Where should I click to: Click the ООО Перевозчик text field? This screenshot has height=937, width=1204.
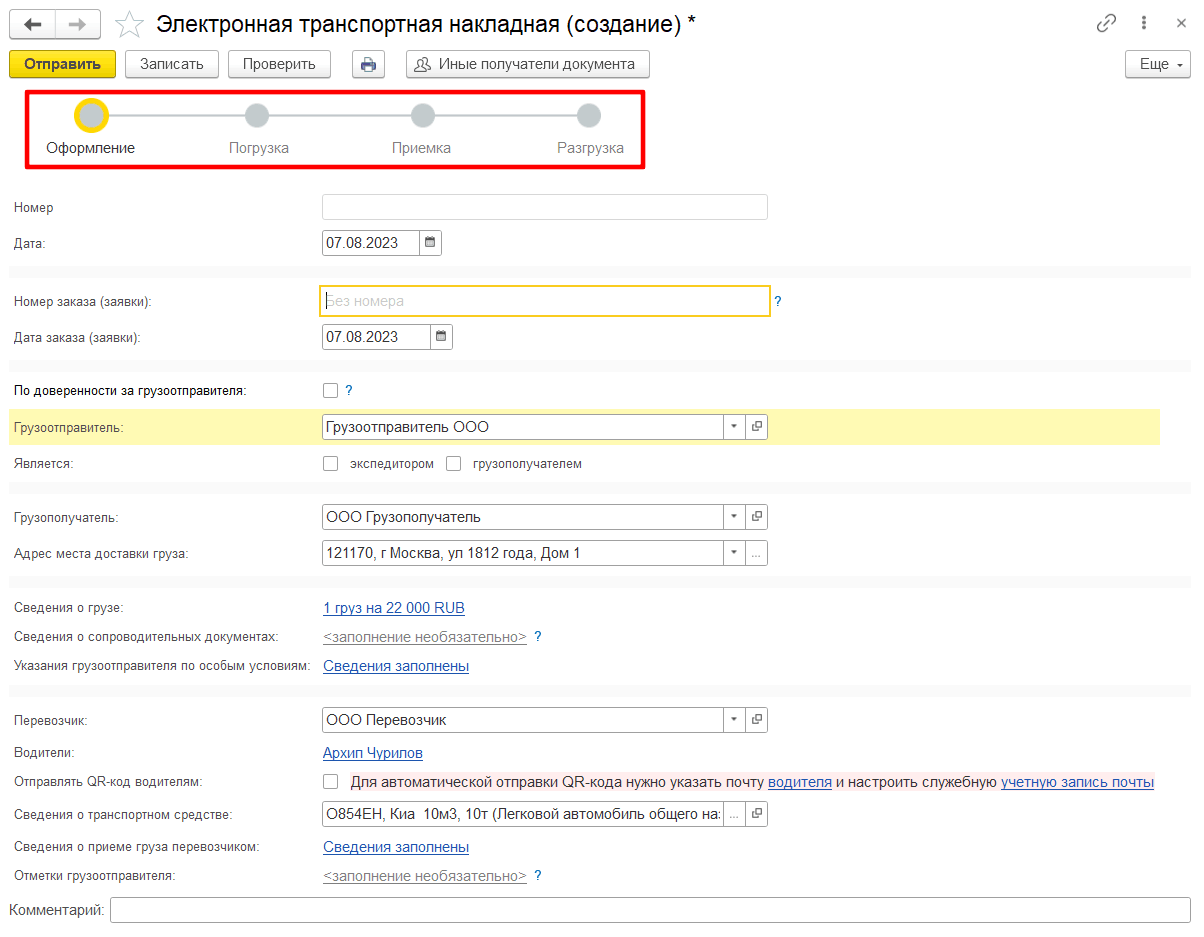[x=523, y=720]
